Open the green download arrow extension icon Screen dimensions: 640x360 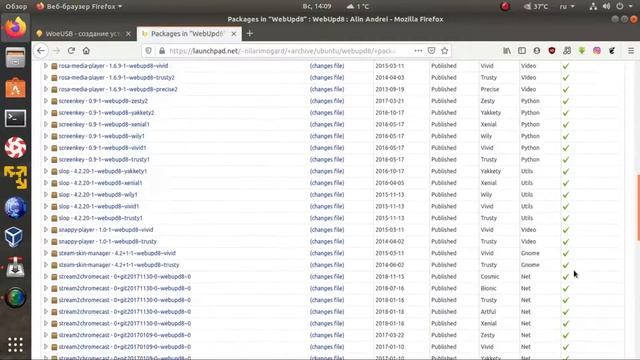tap(582, 51)
